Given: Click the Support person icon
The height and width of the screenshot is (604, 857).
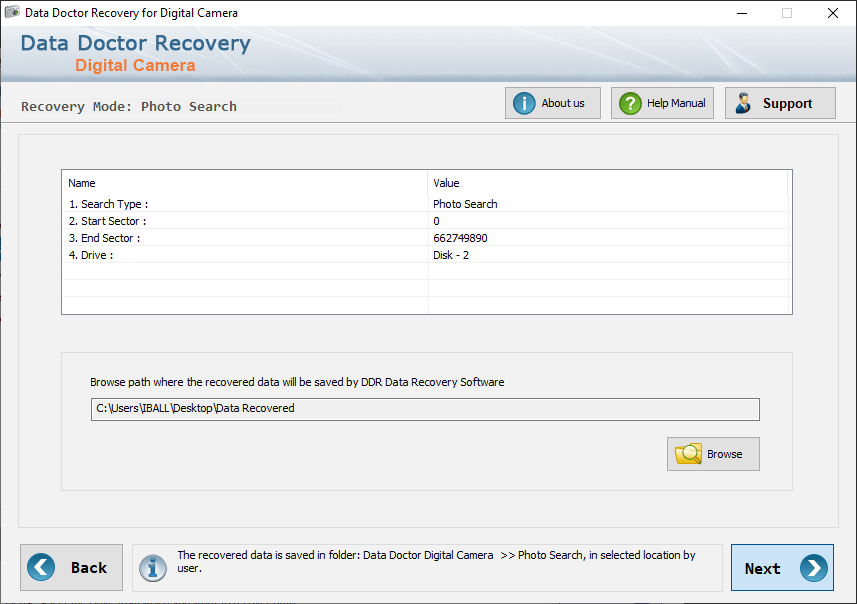Looking at the screenshot, I should [743, 103].
